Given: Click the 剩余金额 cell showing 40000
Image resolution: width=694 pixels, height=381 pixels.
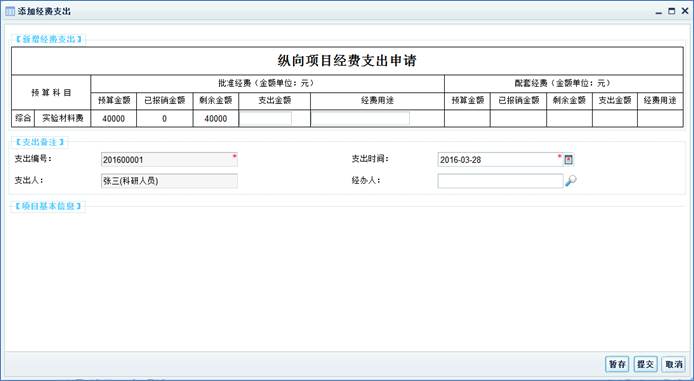Looking at the screenshot, I should pyautogui.click(x=216, y=119).
